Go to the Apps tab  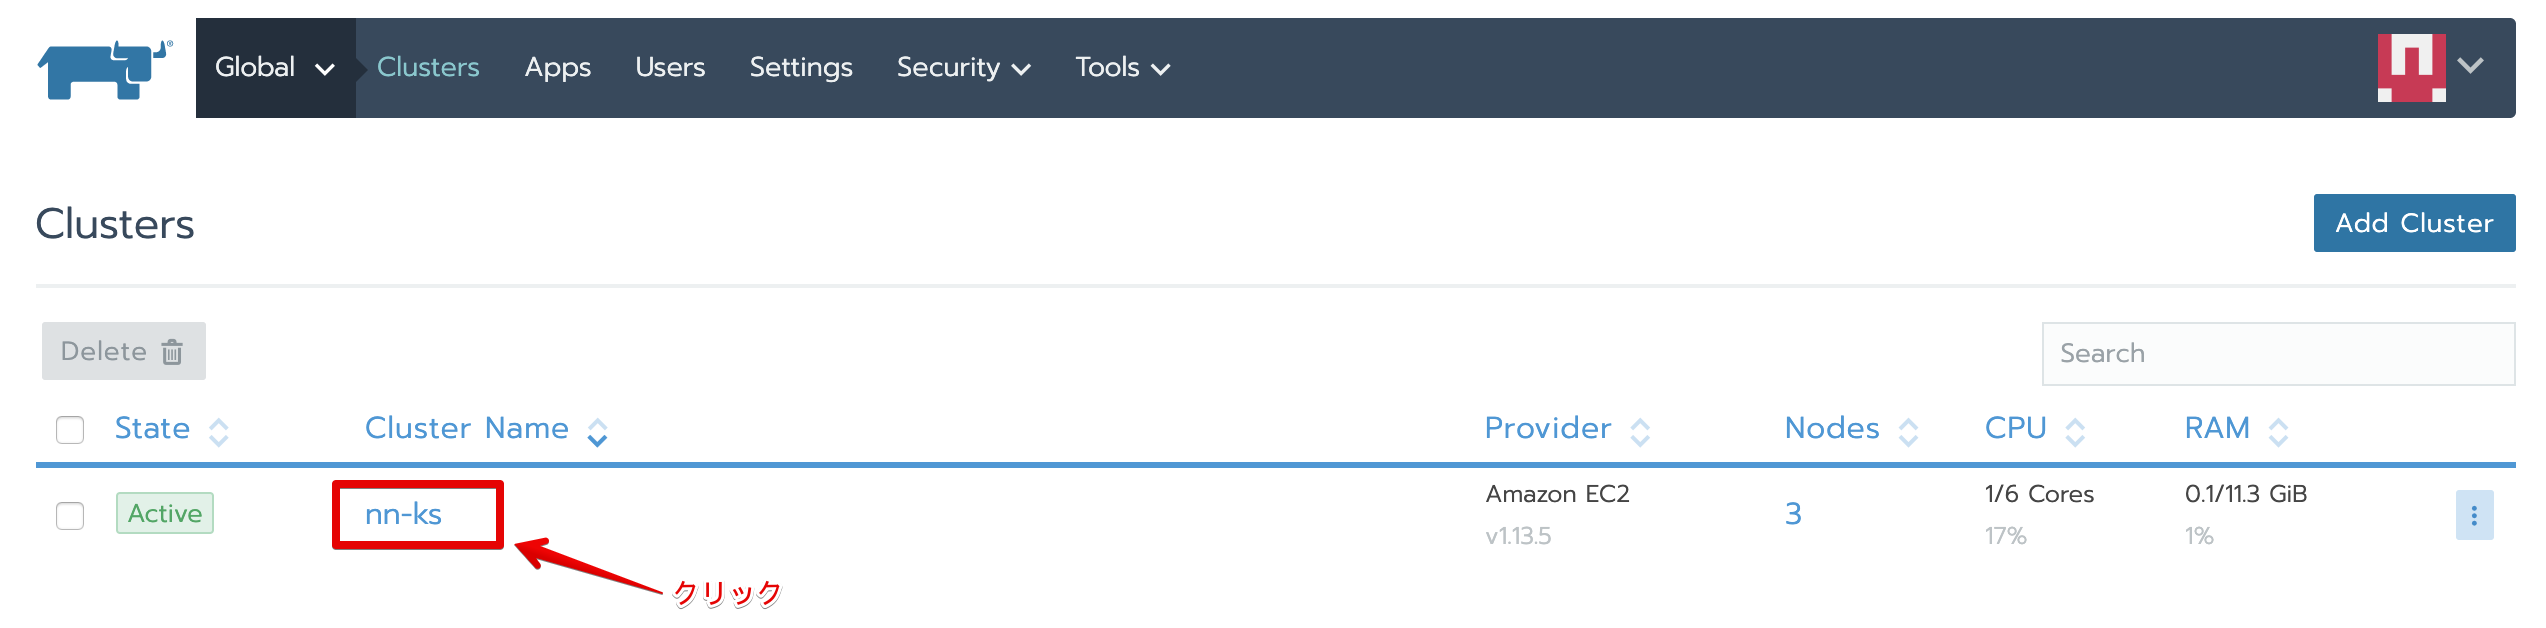pos(557,67)
